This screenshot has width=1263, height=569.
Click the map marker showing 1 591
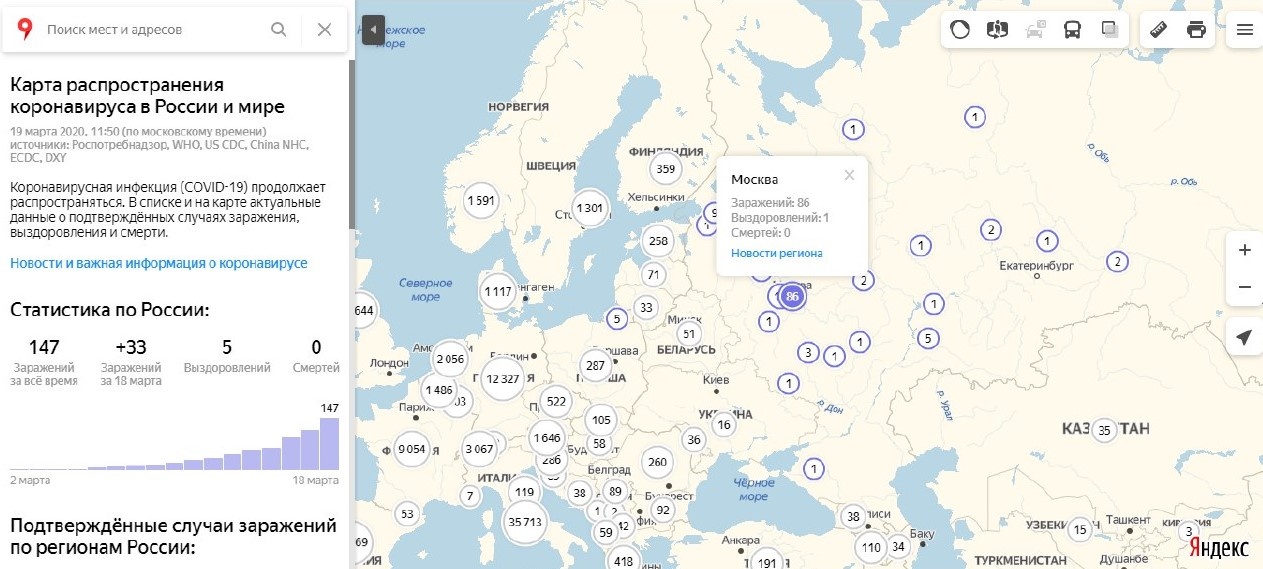[x=481, y=200]
